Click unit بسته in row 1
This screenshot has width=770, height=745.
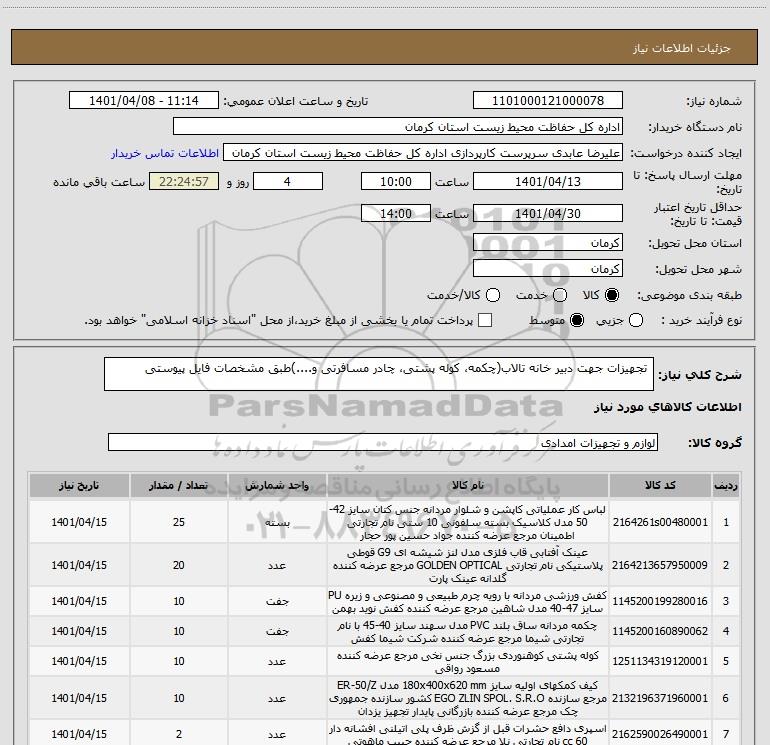pyautogui.click(x=277, y=523)
